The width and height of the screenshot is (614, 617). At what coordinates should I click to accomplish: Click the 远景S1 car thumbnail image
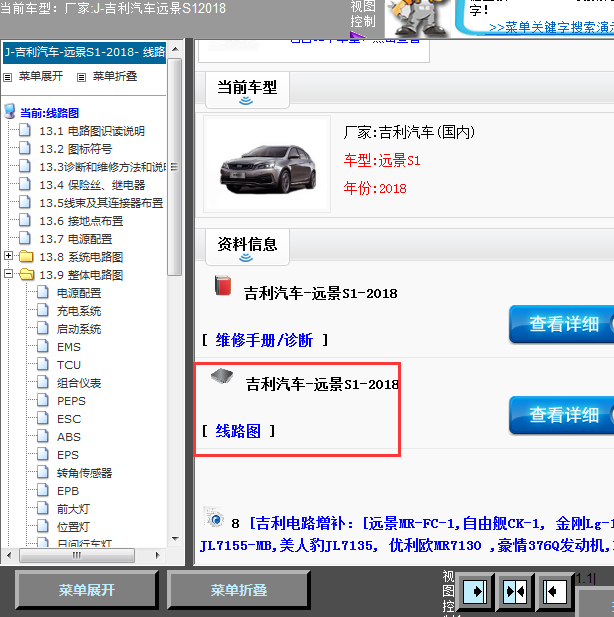pyautogui.click(x=267, y=164)
